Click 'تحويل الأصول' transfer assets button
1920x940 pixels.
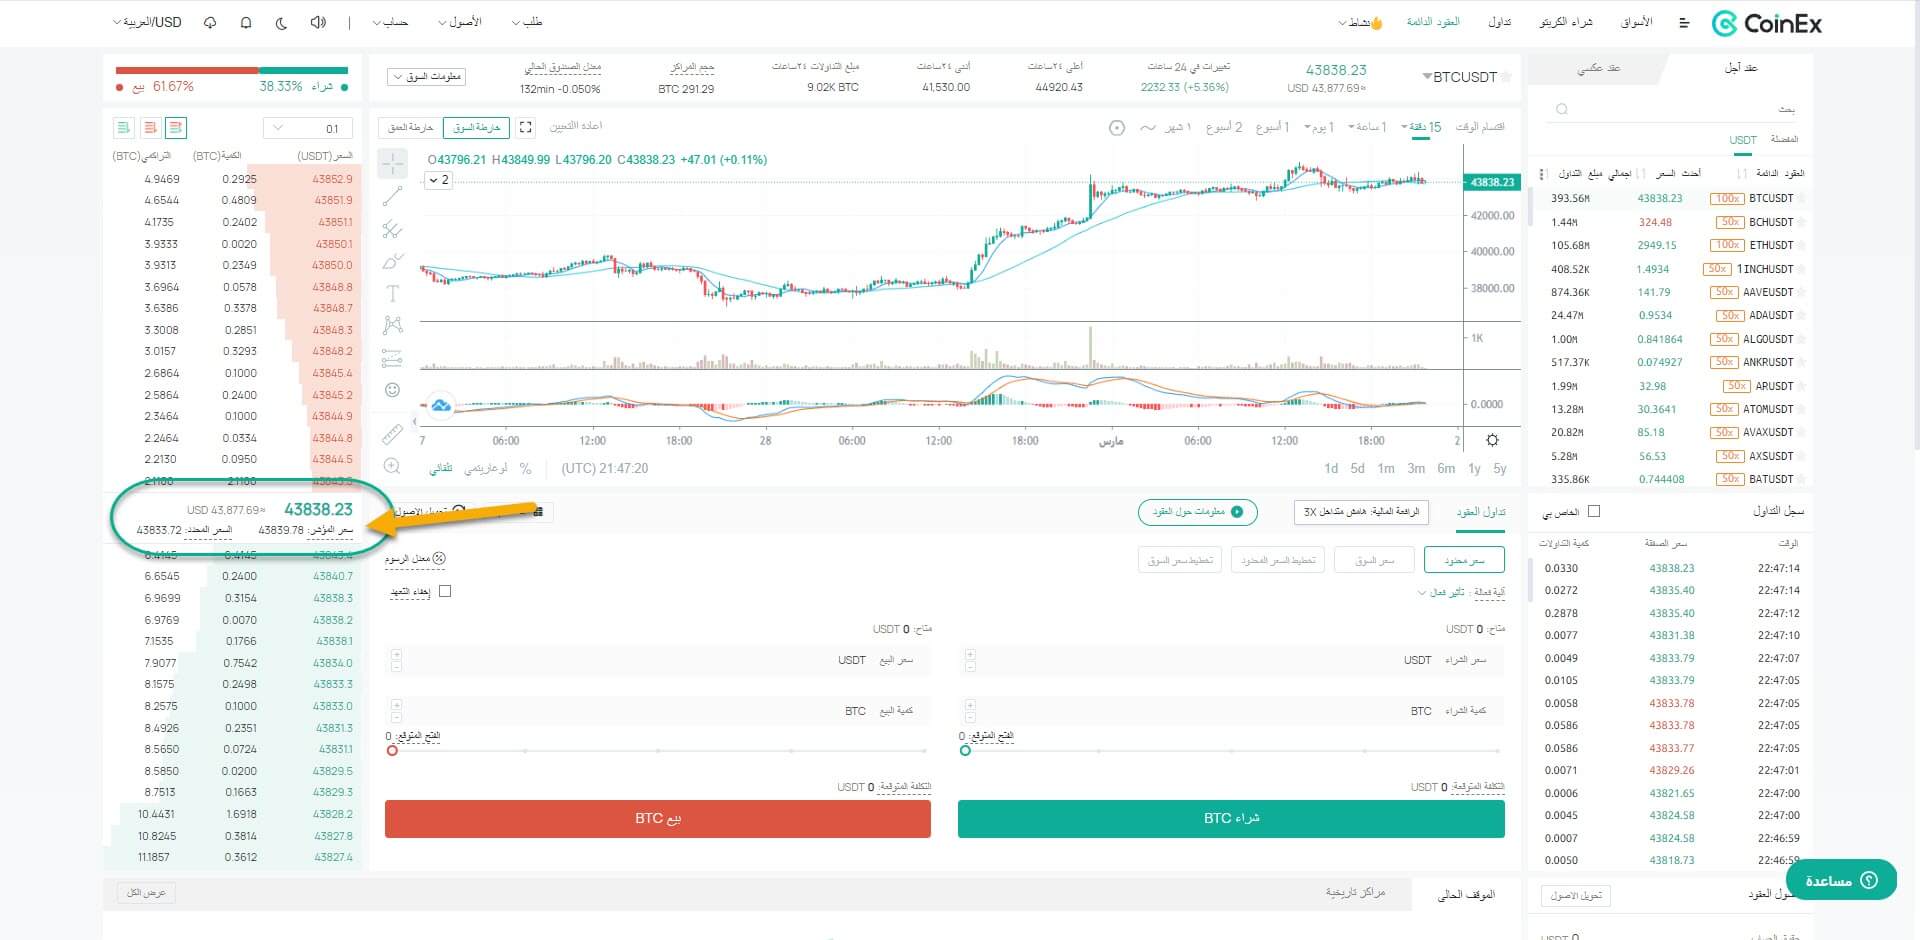(x=1576, y=895)
